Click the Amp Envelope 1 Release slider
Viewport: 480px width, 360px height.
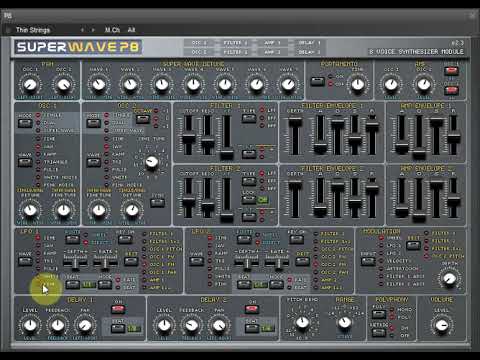[x=453, y=138]
